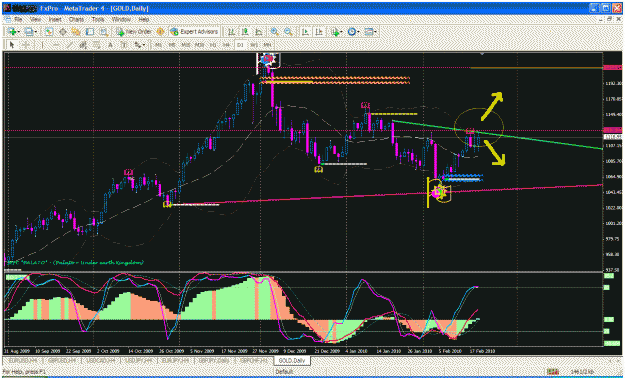The image size is (625, 378).
Task: Open the Templates icon
Action: (x=368, y=32)
